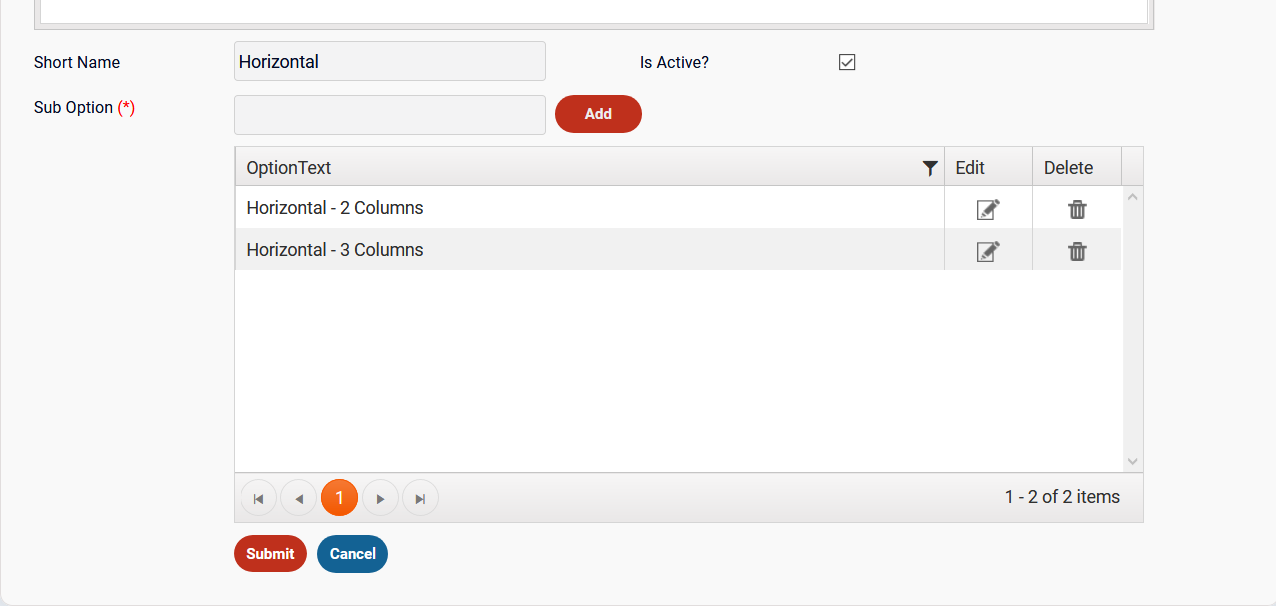Go to next page of grid
Viewport: 1276px width, 606px height.
tap(380, 498)
